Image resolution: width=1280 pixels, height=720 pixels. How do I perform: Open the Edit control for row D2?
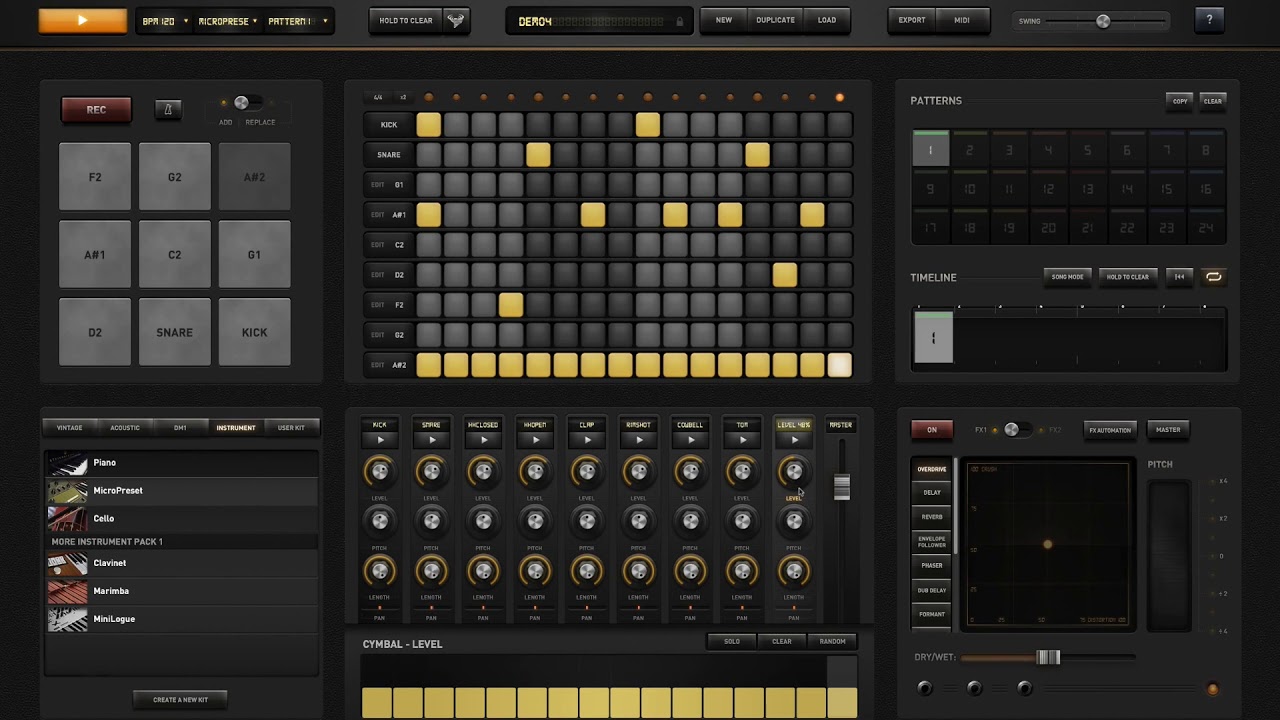[x=378, y=275]
